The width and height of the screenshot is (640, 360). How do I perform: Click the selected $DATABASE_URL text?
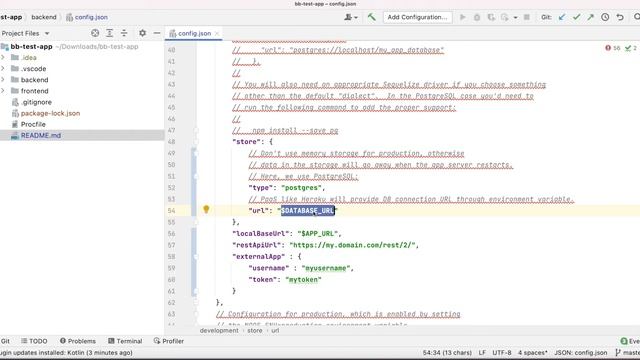pyautogui.click(x=308, y=211)
